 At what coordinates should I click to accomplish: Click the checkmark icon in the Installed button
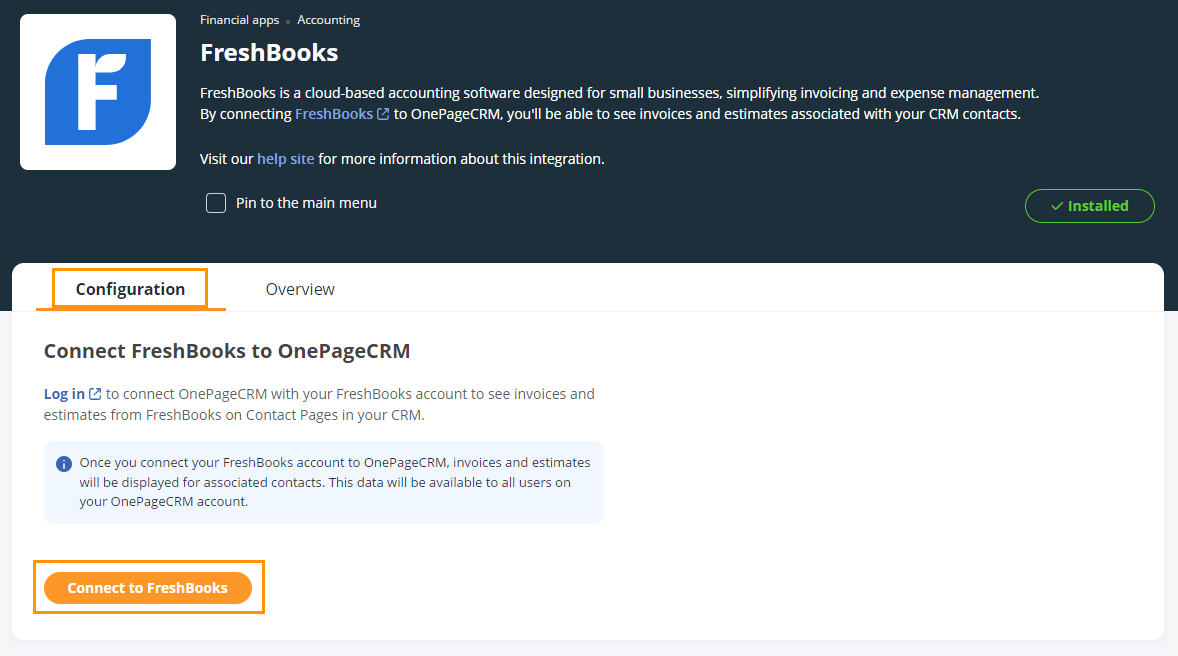pyautogui.click(x=1057, y=206)
